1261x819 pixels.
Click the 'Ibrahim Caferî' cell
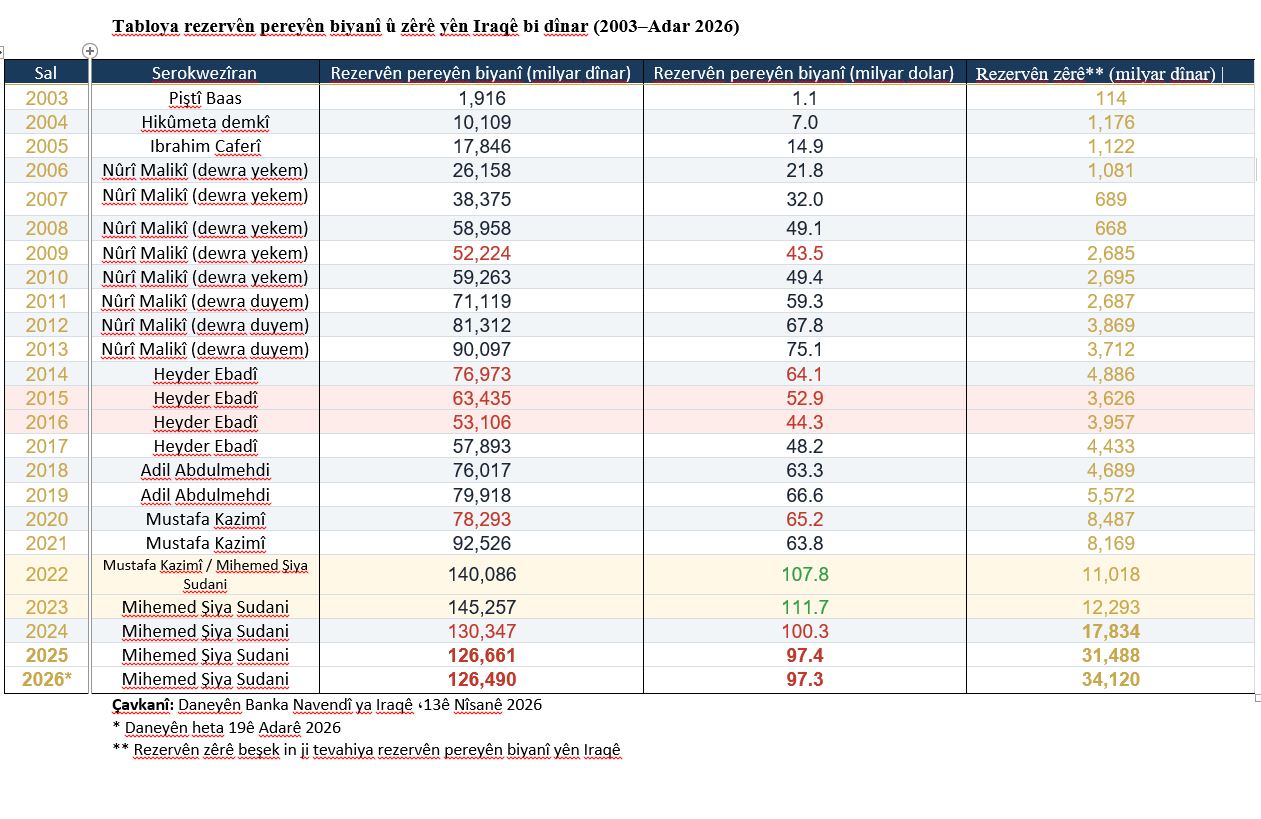point(205,146)
